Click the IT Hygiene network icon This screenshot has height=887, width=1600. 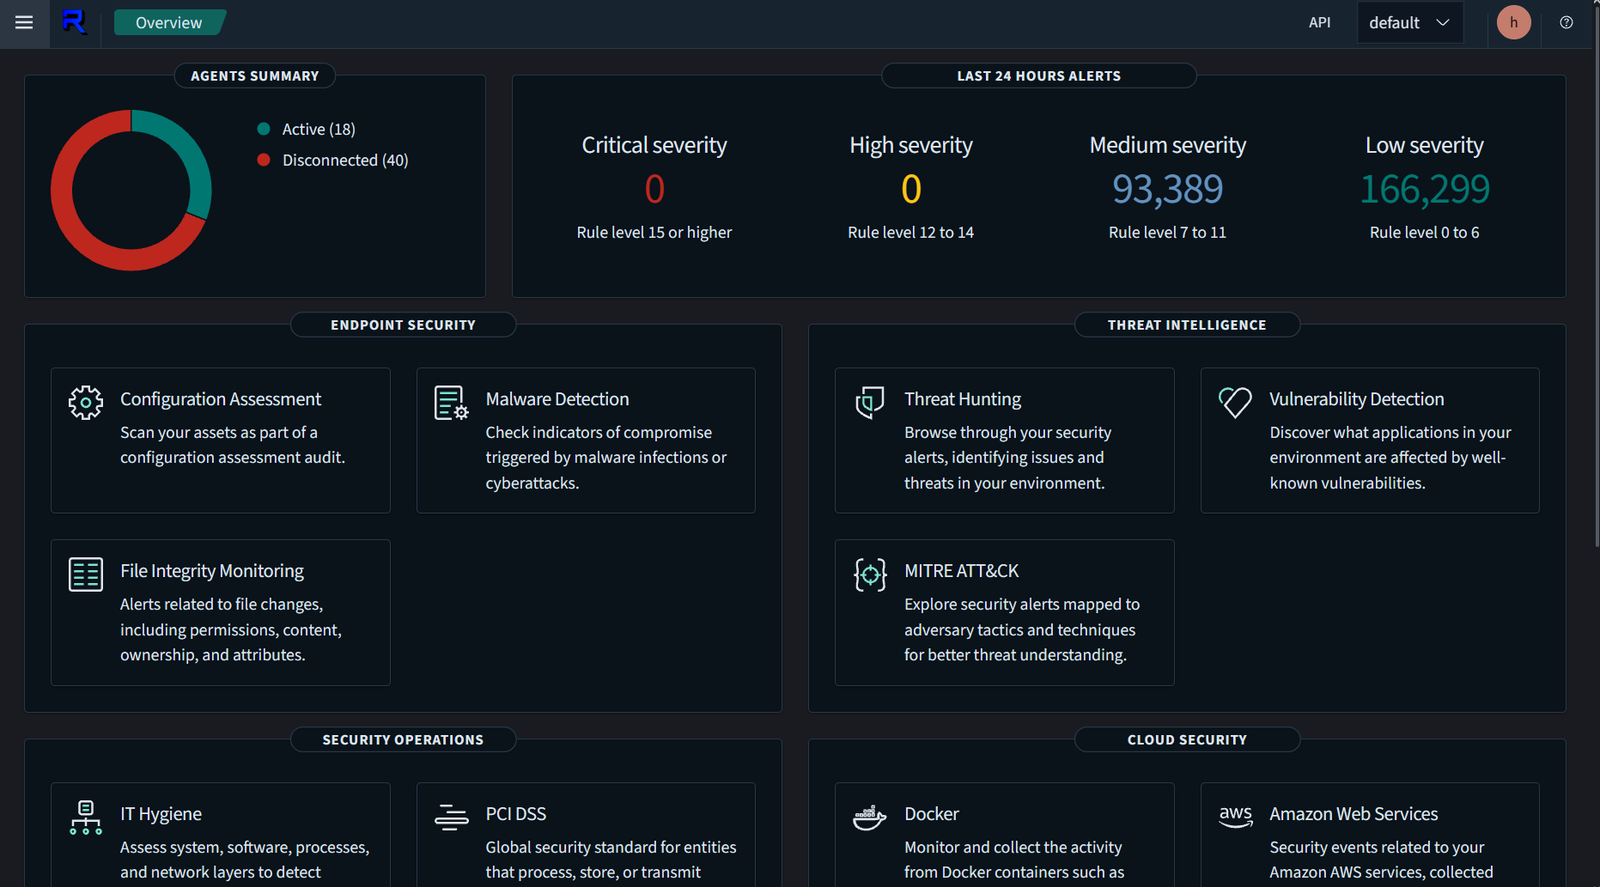coord(86,817)
